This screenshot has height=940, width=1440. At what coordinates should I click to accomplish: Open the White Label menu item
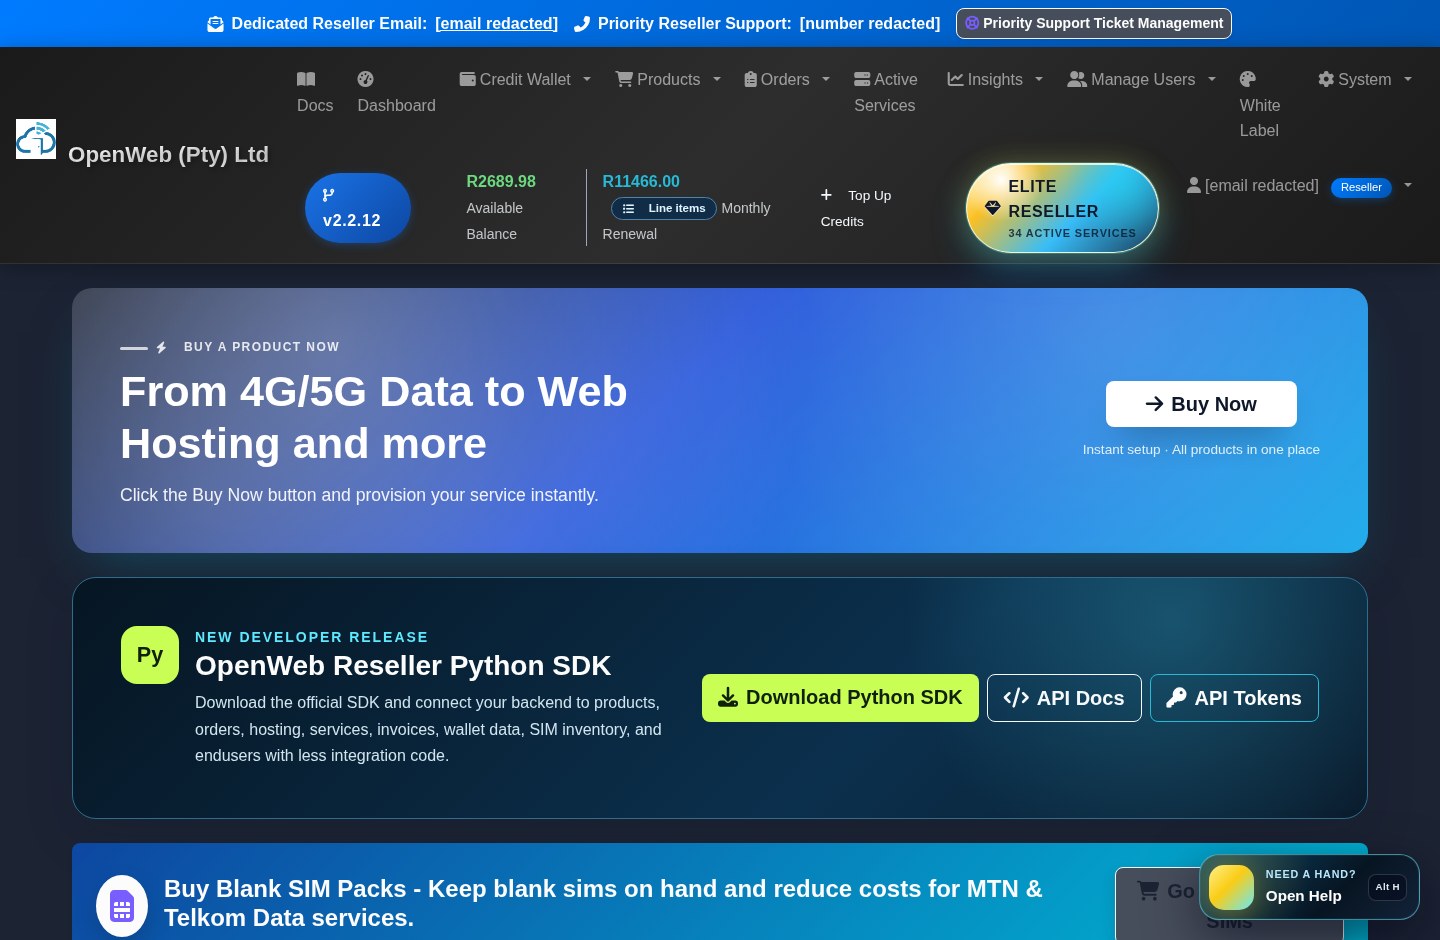pyautogui.click(x=1260, y=105)
